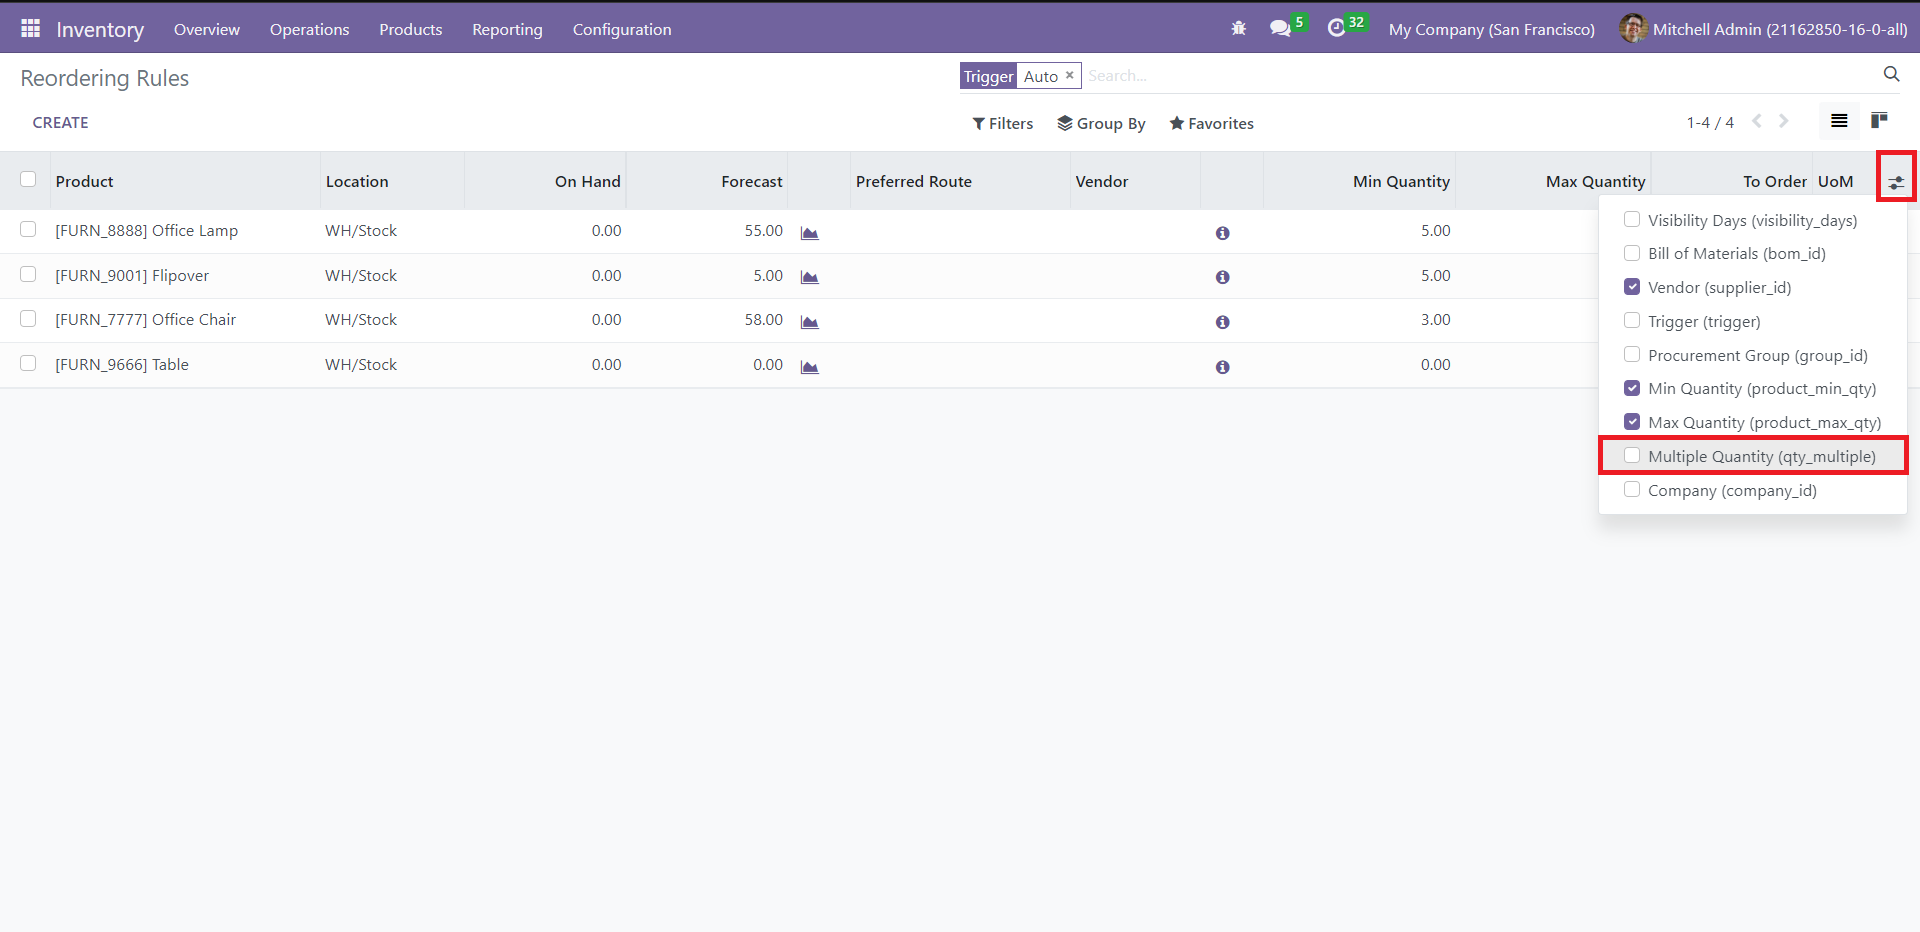The image size is (1920, 932).
Task: Uncheck Min Quantity column option
Action: coord(1632,388)
